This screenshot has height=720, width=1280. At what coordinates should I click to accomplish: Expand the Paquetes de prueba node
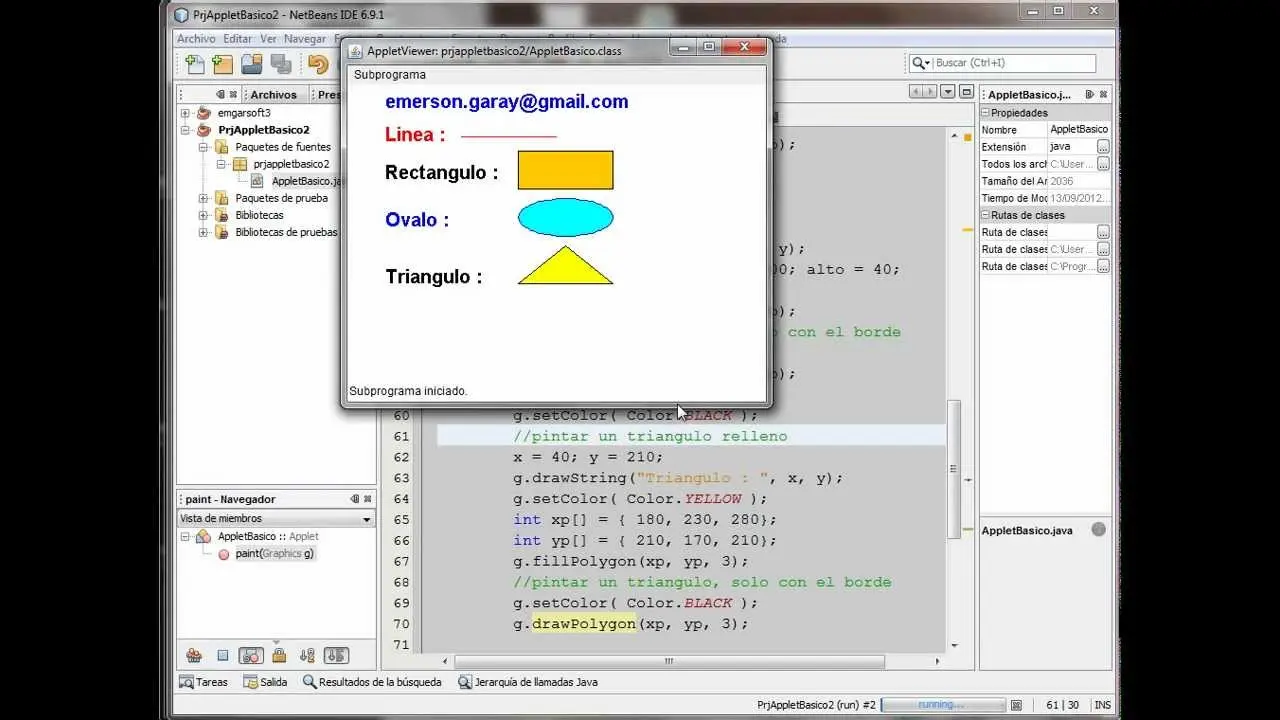pyautogui.click(x=203, y=198)
